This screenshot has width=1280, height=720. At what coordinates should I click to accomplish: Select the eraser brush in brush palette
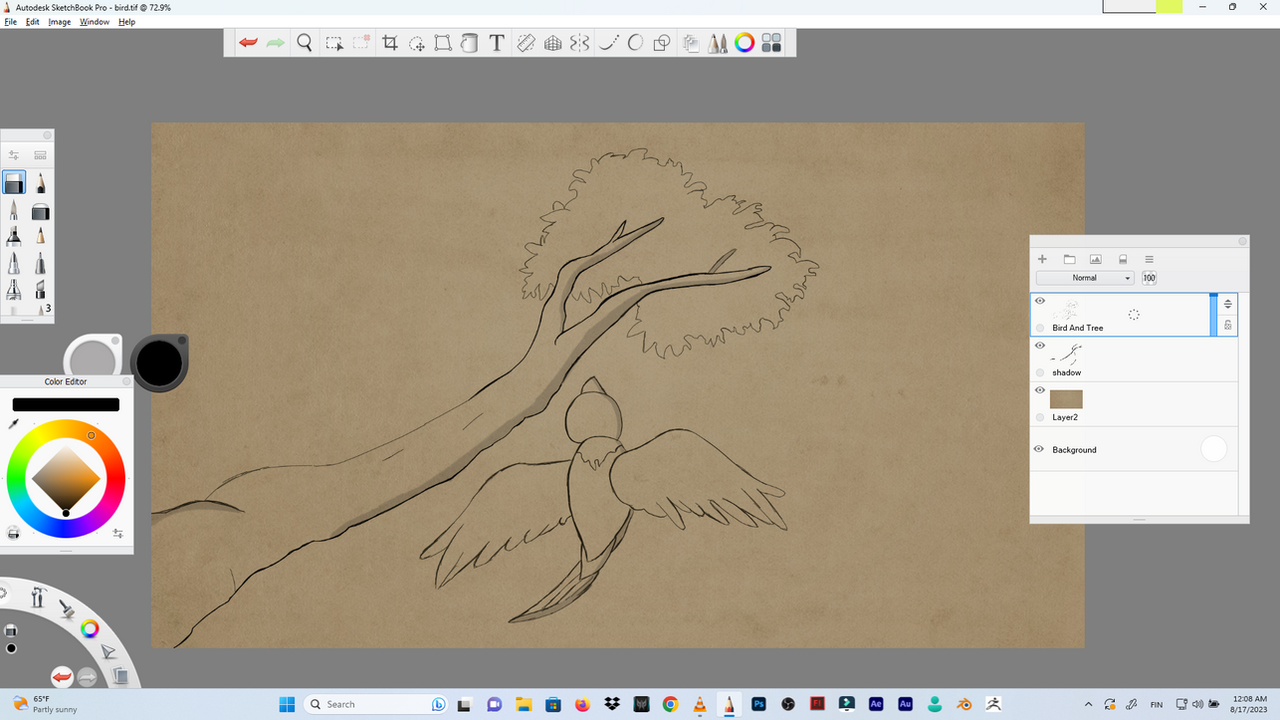(14, 183)
